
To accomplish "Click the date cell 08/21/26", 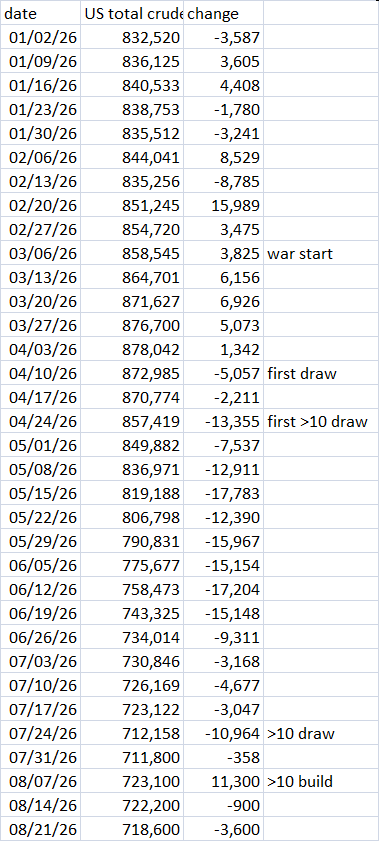I will pyautogui.click(x=41, y=829).
